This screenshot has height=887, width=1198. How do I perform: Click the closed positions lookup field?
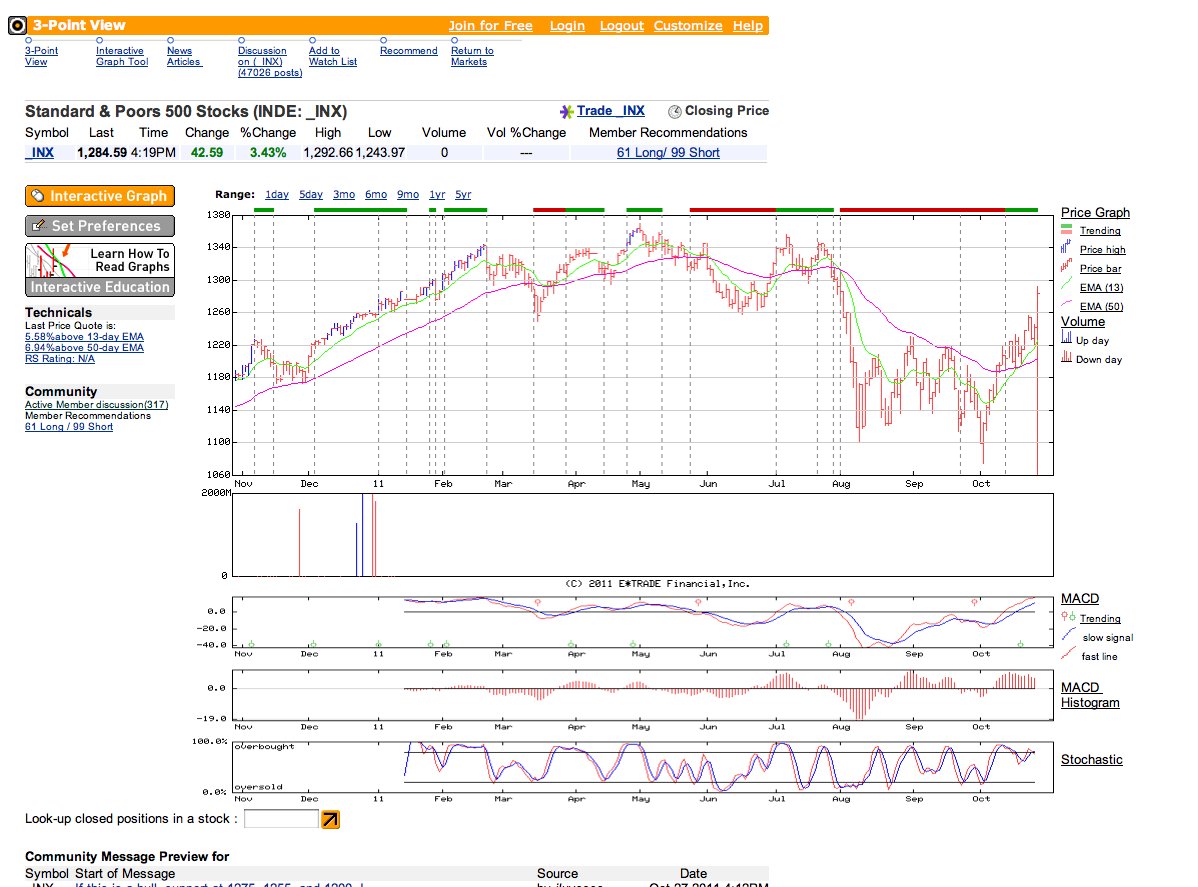(x=280, y=819)
